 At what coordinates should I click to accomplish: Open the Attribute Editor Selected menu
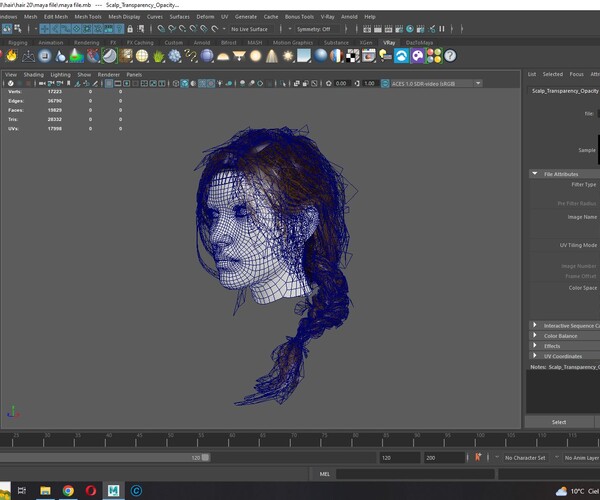tap(553, 74)
